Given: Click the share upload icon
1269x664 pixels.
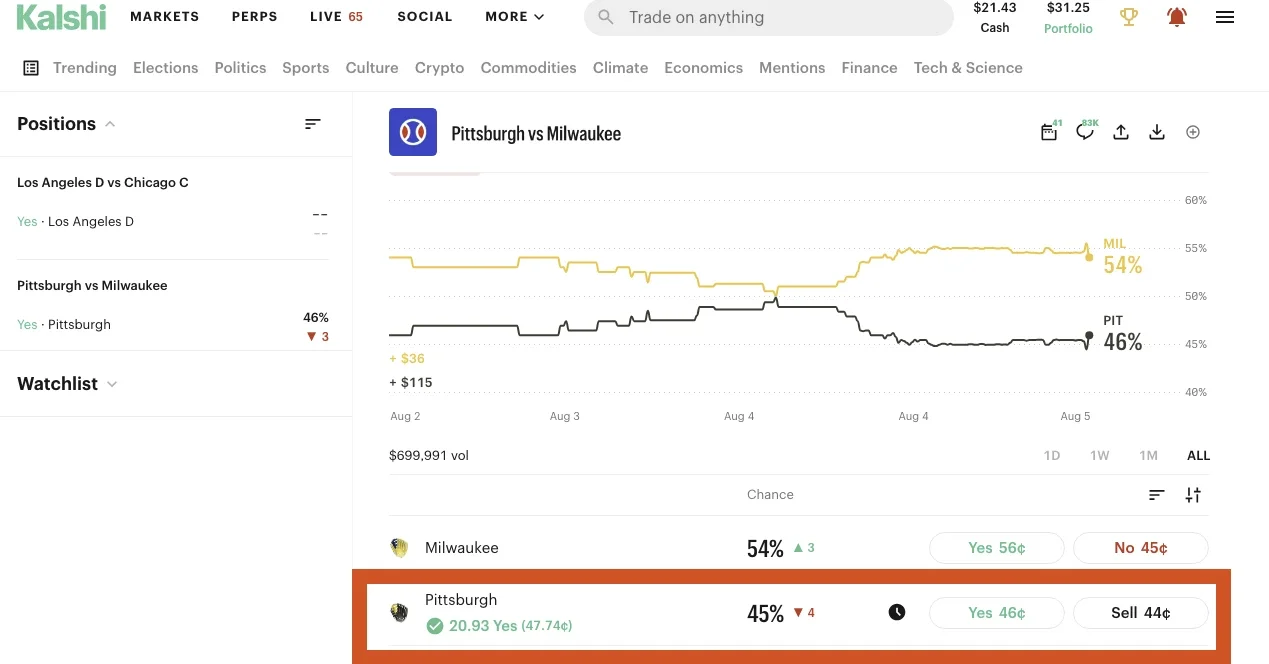Looking at the screenshot, I should (x=1121, y=132).
